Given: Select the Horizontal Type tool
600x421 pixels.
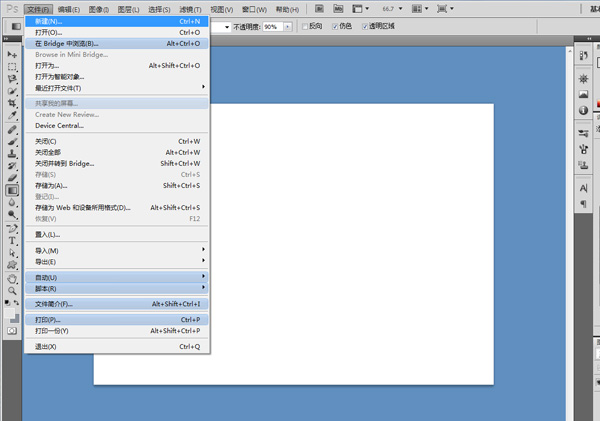Looking at the screenshot, I should pyautogui.click(x=12, y=241).
